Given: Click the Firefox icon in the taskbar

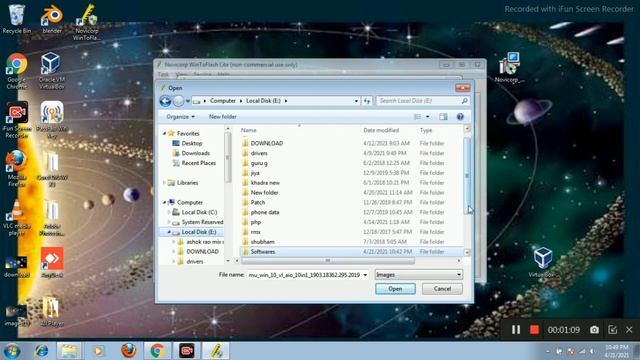Looking at the screenshot, I should tap(129, 351).
